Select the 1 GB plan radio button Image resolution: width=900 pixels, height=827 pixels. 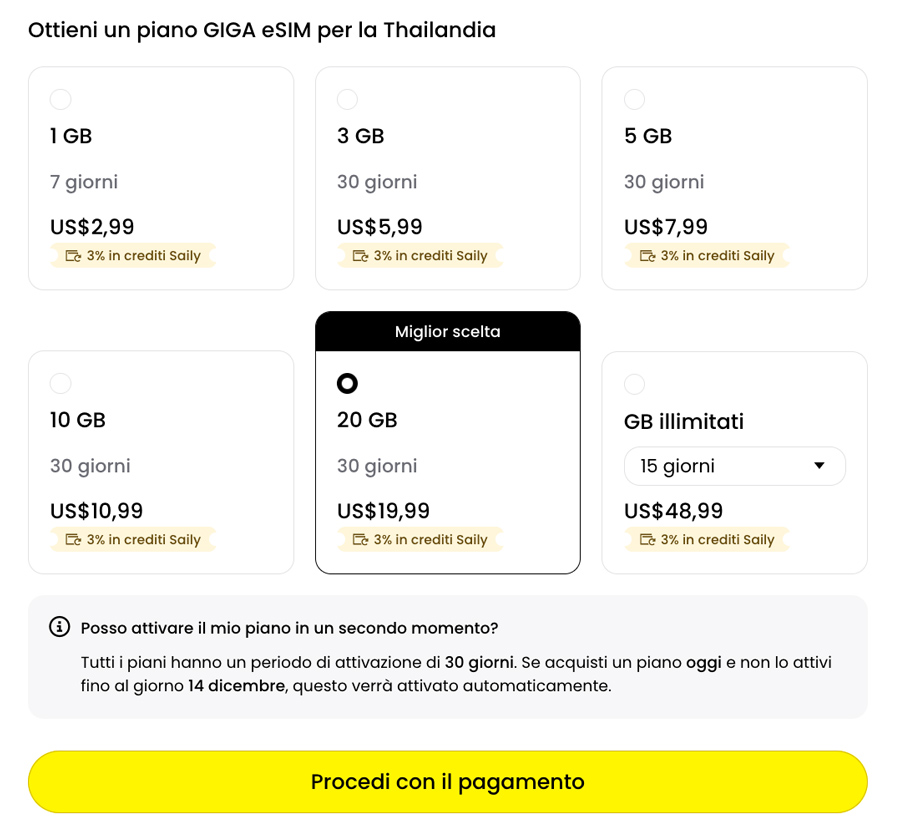pyautogui.click(x=60, y=99)
